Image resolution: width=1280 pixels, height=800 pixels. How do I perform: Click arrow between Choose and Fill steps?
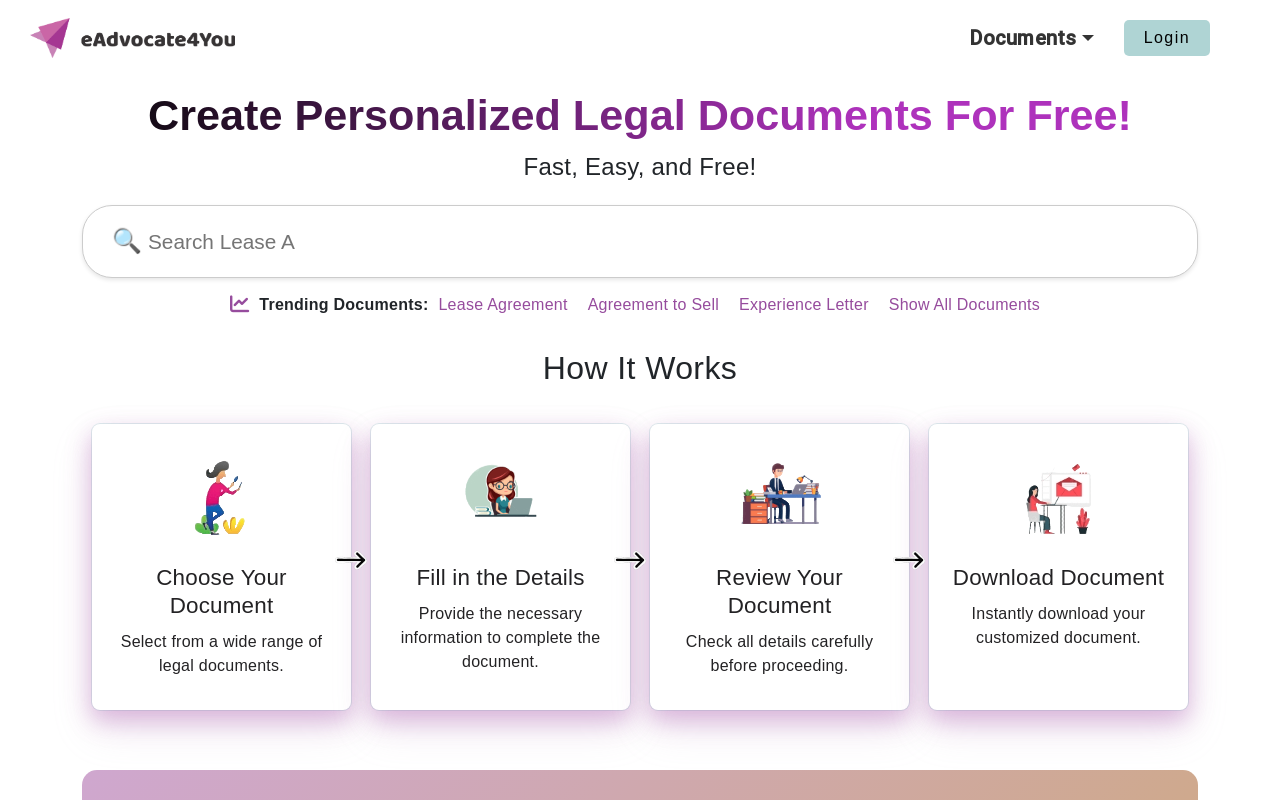point(351,560)
